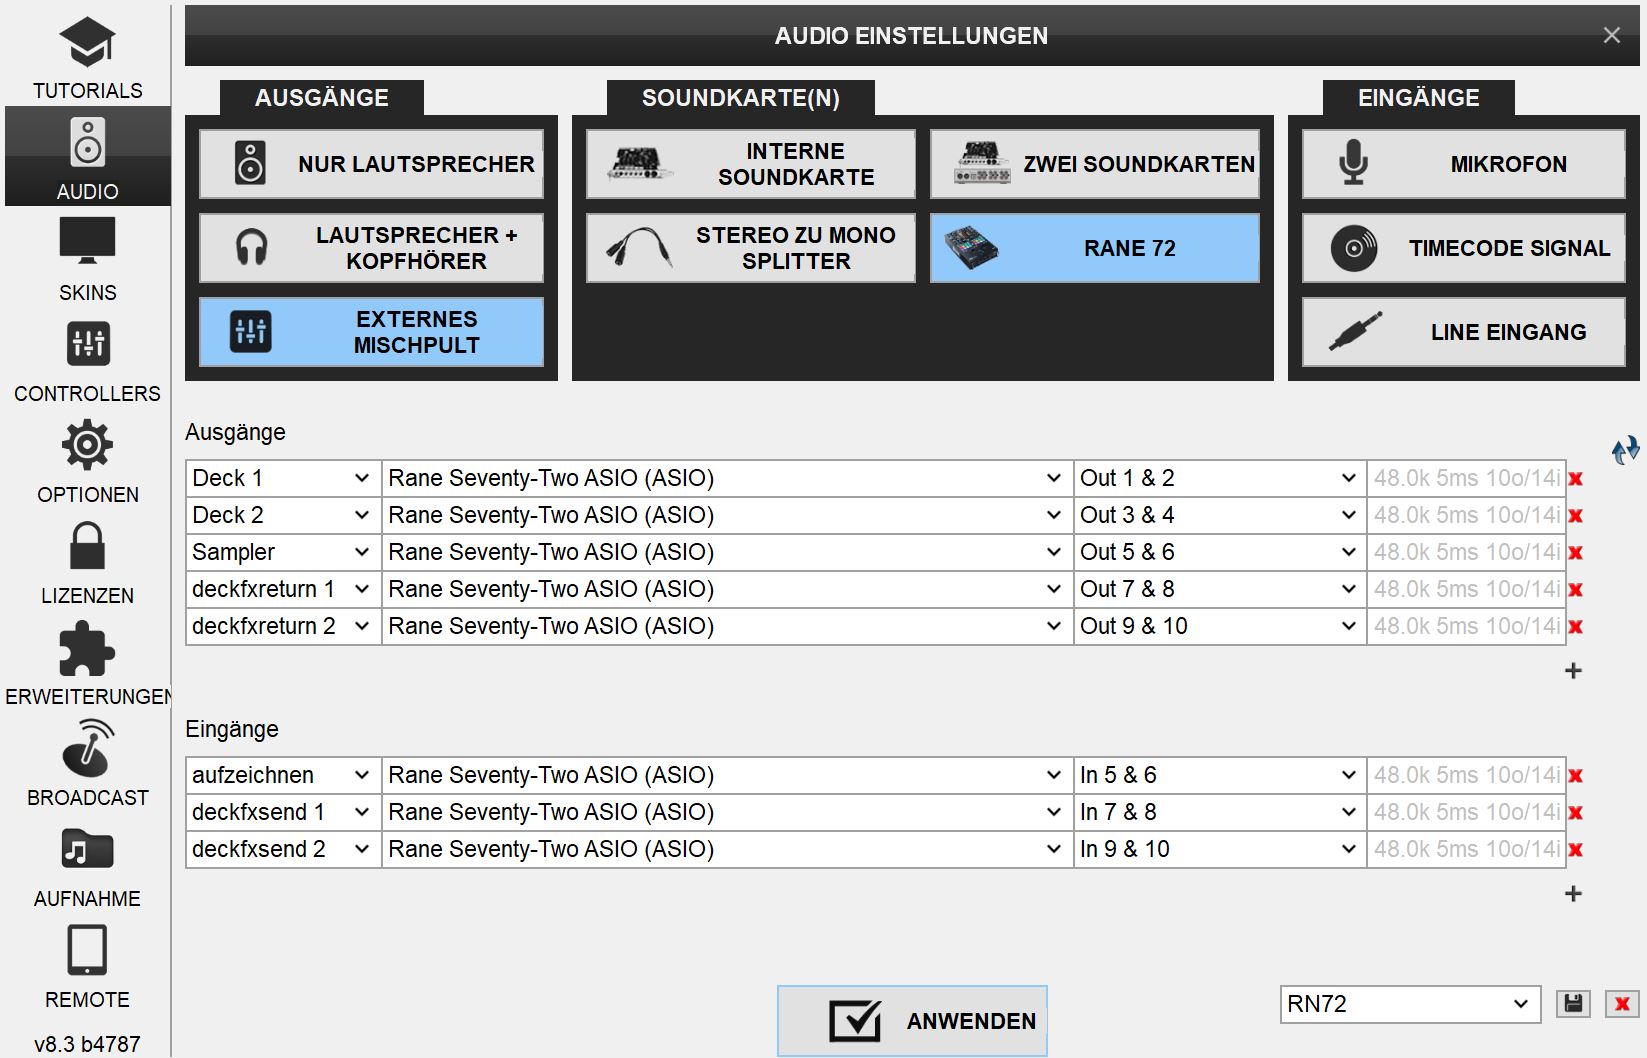Open sound card dropdown for deckfxsend 1 row
The height and width of the screenshot is (1058, 1647).
(x=727, y=812)
